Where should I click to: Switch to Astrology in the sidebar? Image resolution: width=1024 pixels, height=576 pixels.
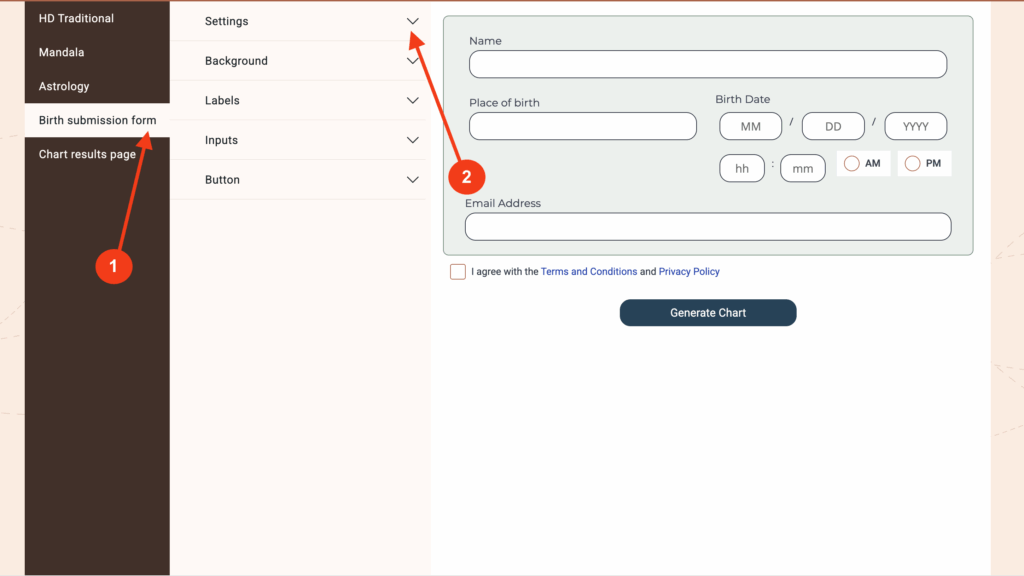click(x=64, y=86)
